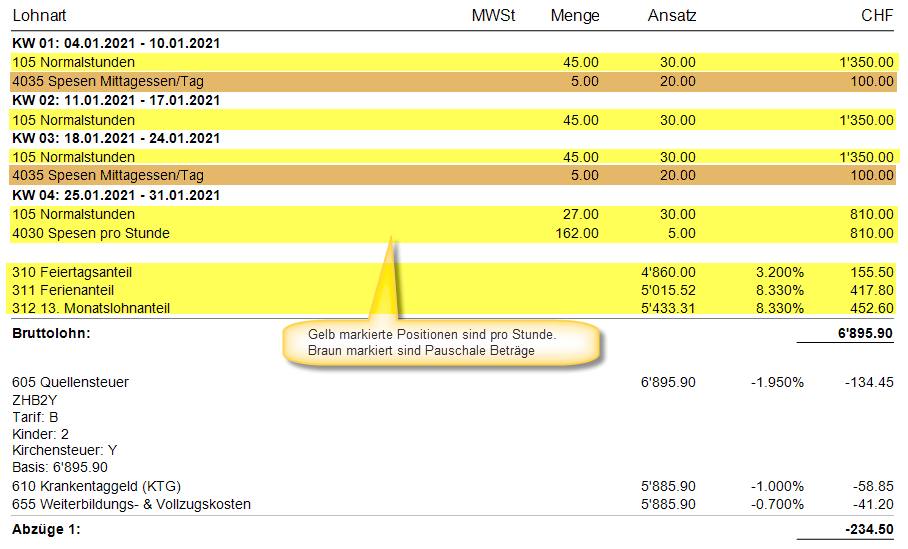
Task: Click the Ansatz column header
Action: [x=672, y=16]
